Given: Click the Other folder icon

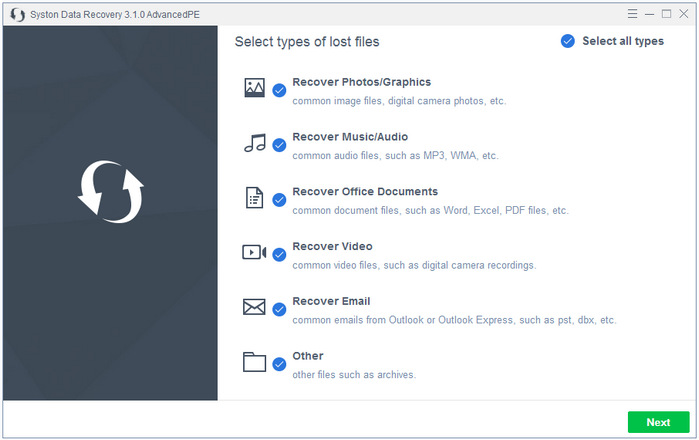Looking at the screenshot, I should point(254,362).
